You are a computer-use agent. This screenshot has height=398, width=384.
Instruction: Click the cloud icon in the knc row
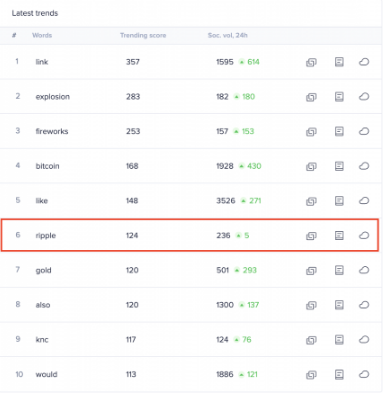(x=364, y=339)
